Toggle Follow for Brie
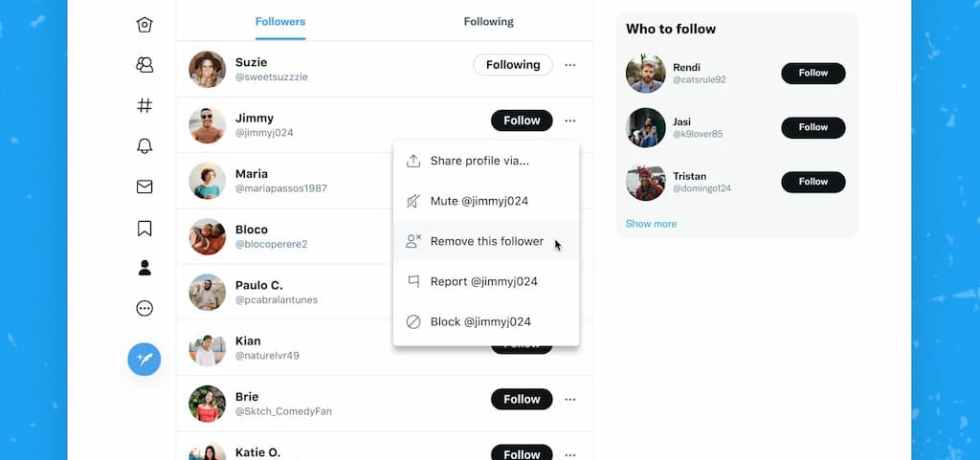The image size is (980, 460). pyautogui.click(x=521, y=399)
